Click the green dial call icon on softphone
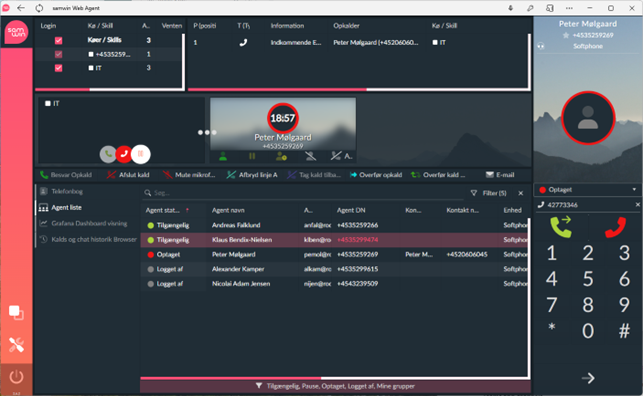 tap(561, 227)
